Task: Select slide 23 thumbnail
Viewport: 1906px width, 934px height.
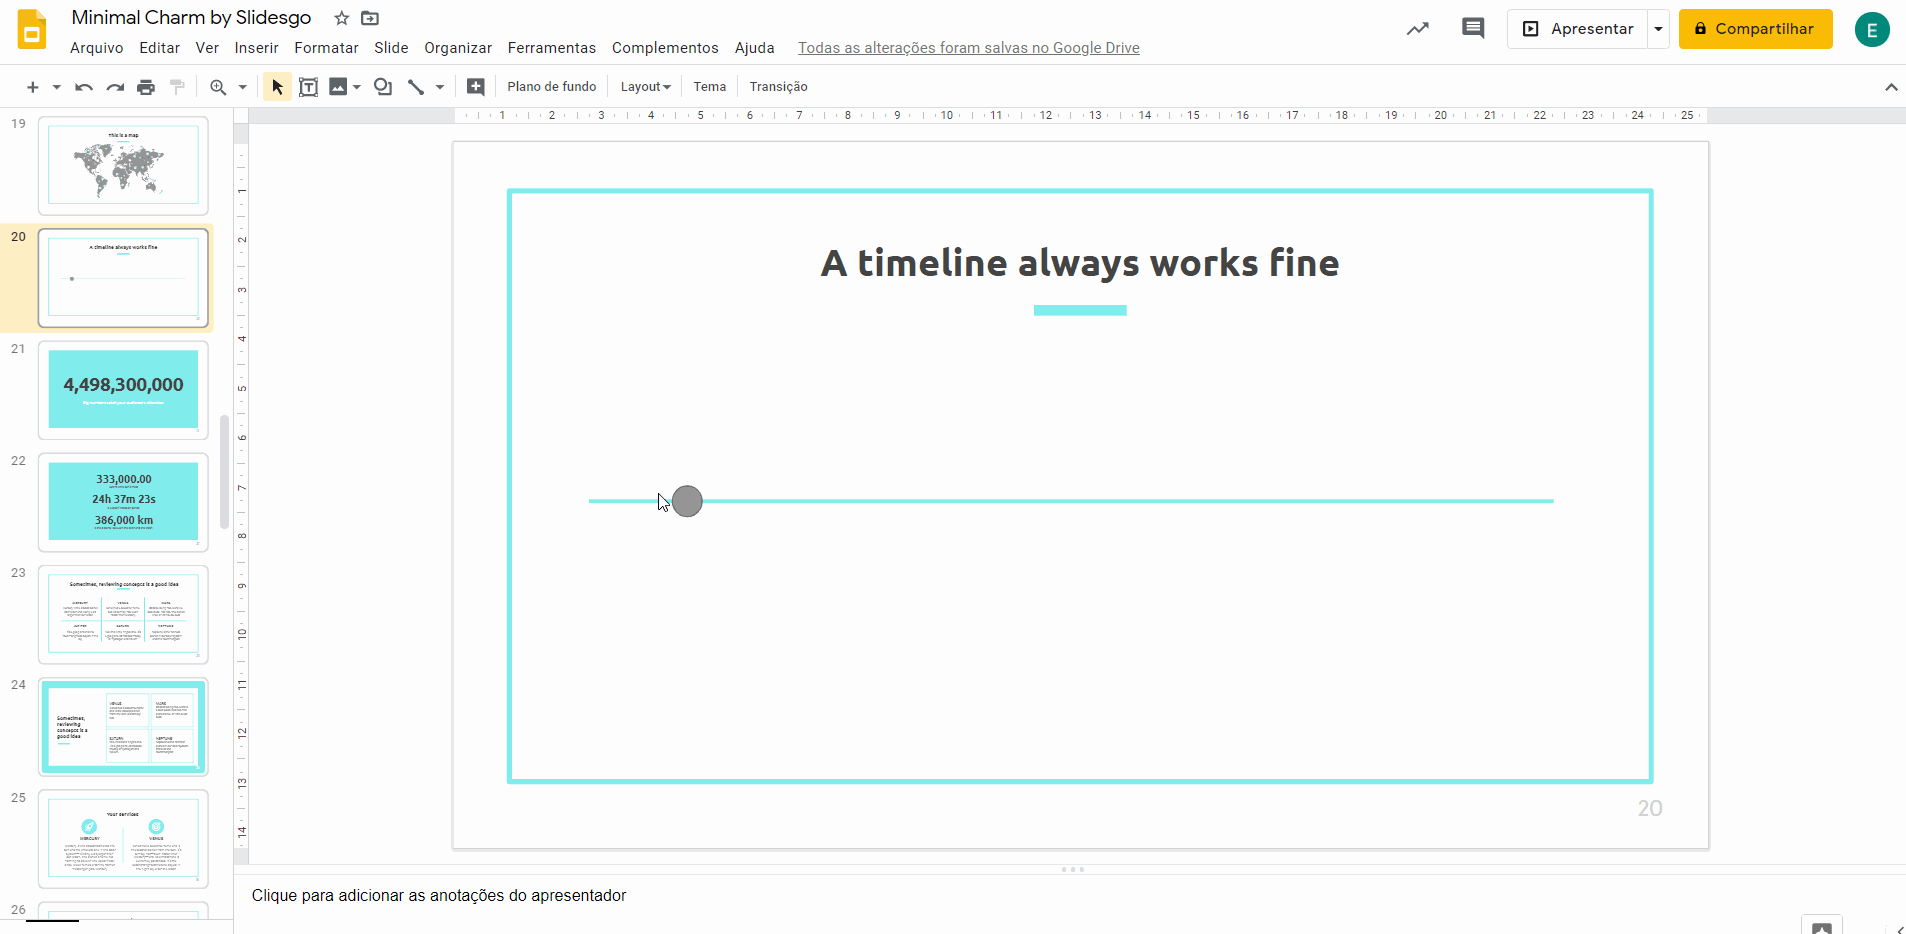Action: (123, 614)
